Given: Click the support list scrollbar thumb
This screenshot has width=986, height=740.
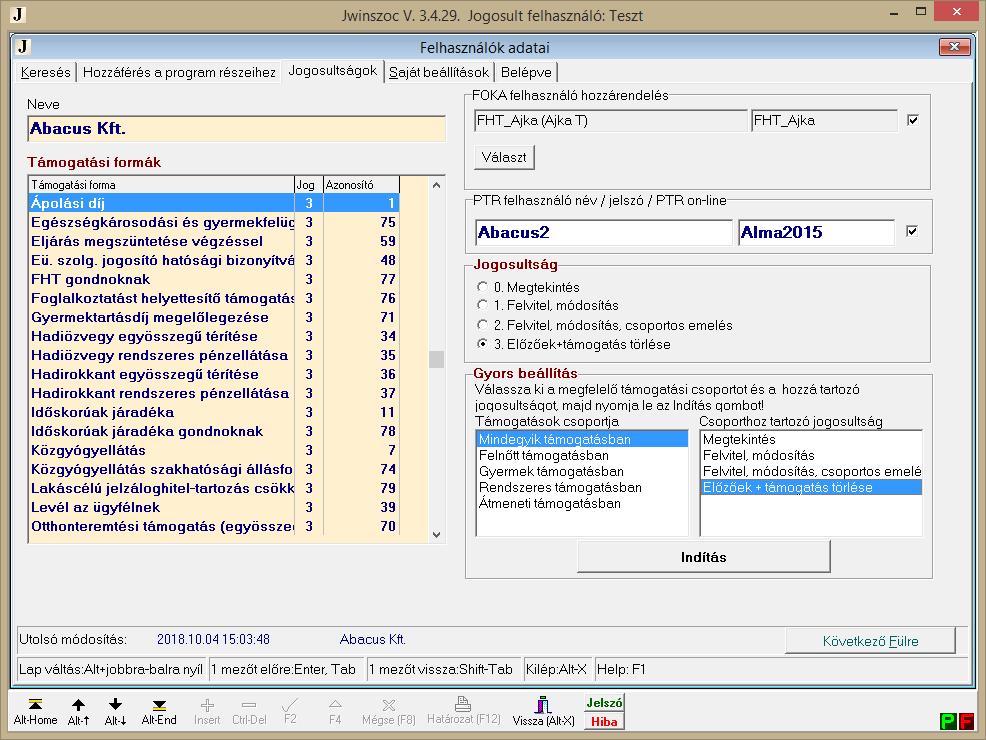Looking at the screenshot, I should click(x=436, y=359).
